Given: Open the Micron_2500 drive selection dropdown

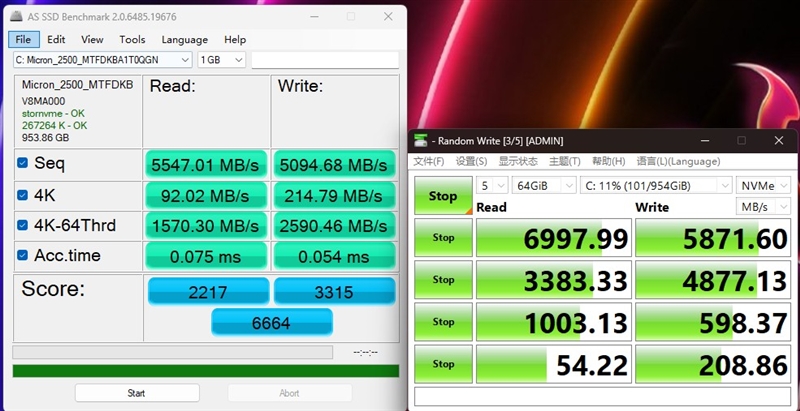Looking at the screenshot, I should point(103,60).
